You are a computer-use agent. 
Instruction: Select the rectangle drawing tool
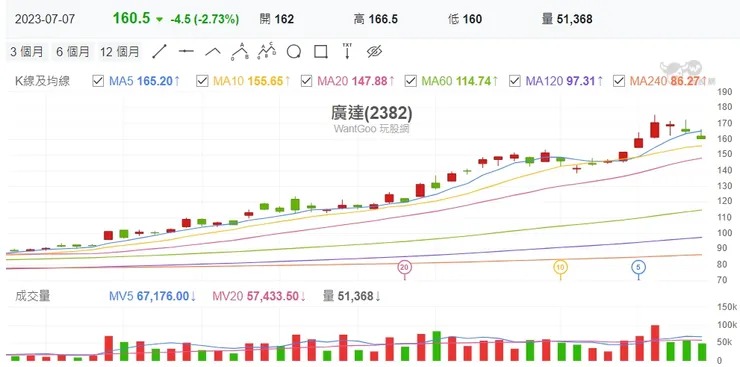[x=321, y=51]
